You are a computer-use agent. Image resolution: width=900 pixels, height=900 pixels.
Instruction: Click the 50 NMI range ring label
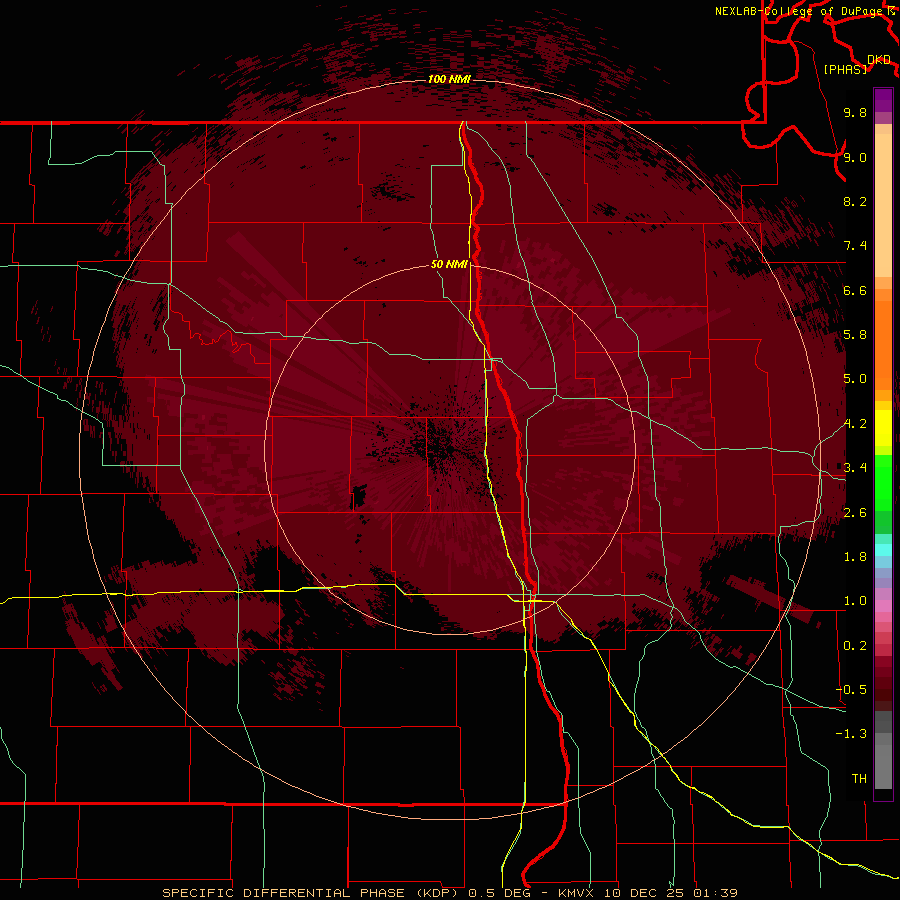(449, 264)
